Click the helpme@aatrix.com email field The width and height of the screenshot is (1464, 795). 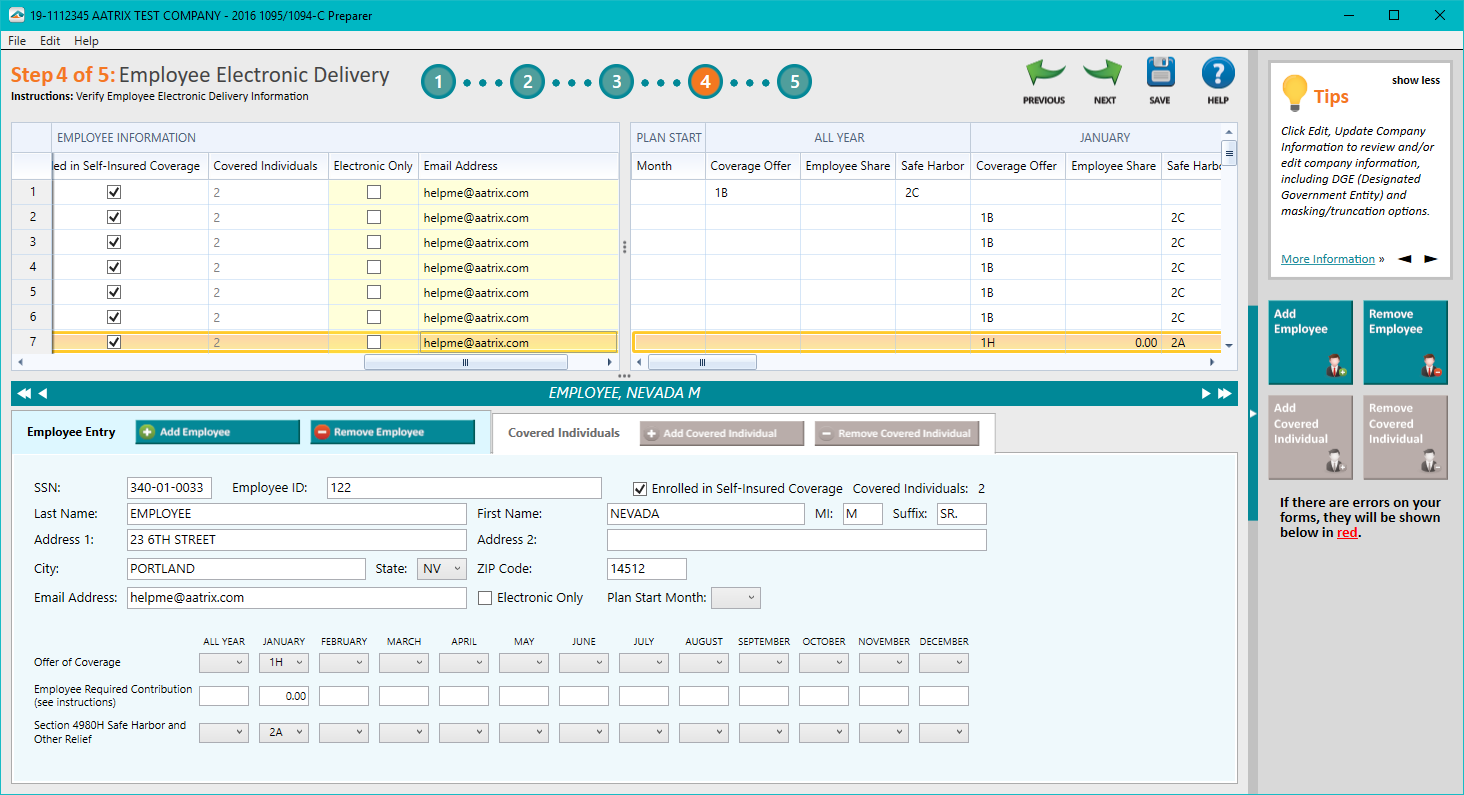[296, 597]
